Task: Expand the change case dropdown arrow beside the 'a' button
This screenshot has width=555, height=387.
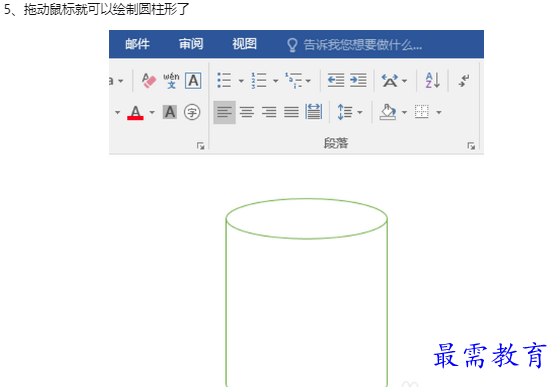Action: pos(121,81)
